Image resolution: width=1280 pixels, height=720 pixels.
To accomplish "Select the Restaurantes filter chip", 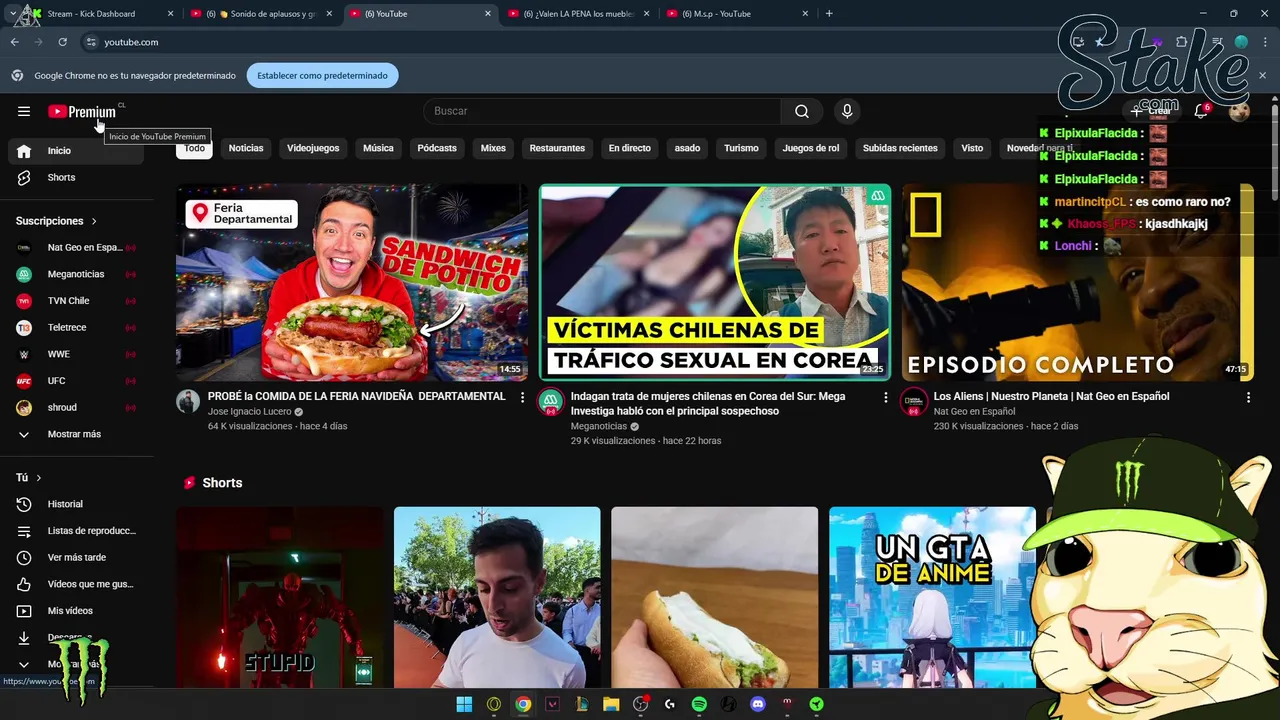I will click(557, 148).
